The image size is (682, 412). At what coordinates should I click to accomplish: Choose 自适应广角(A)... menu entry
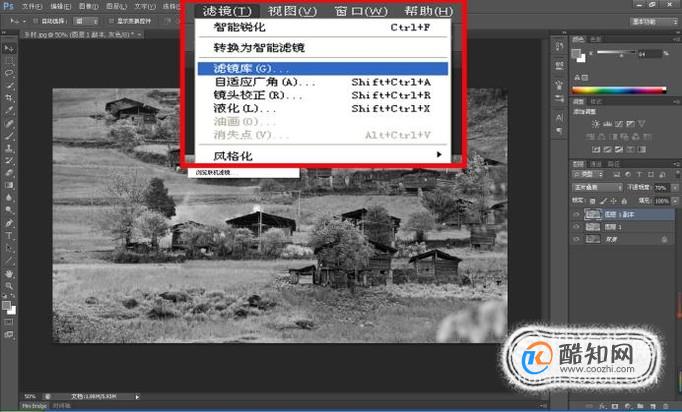tap(323, 82)
